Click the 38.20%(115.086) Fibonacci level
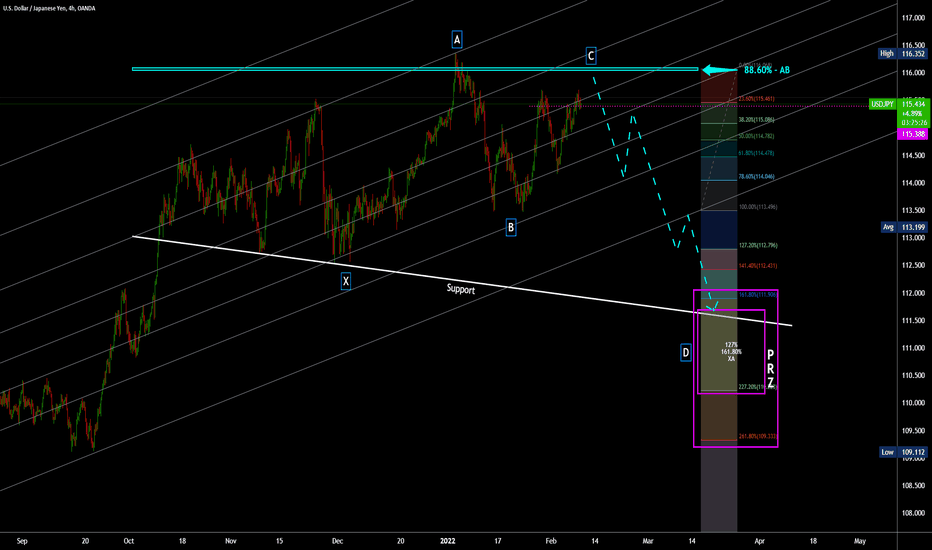 (x=756, y=120)
